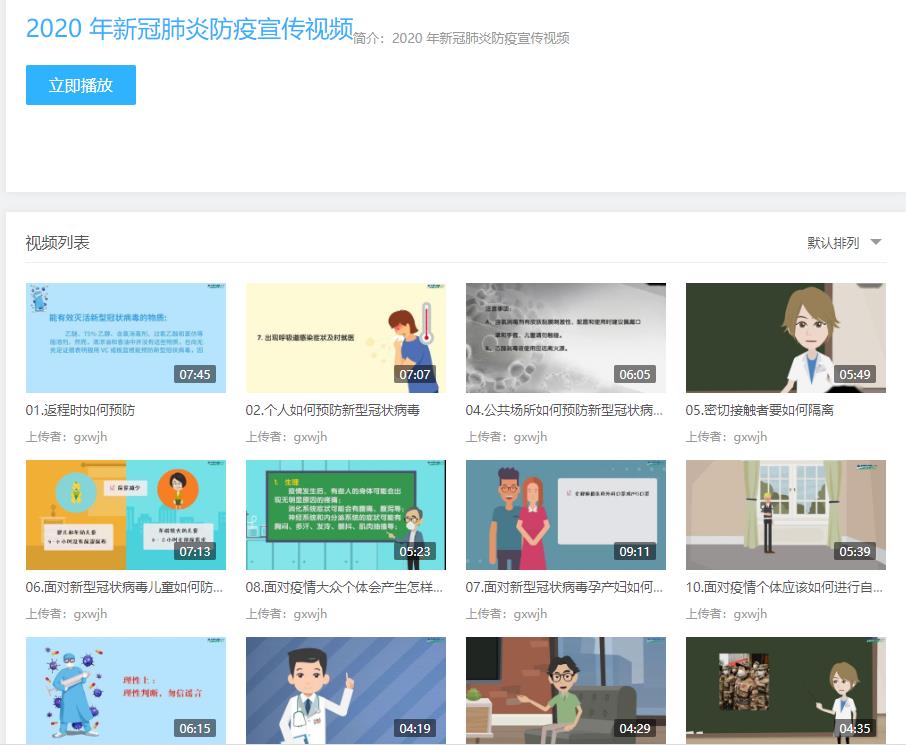906x752 pixels.
Task: Select the 09:11 couple video thumbnail
Action: pos(565,514)
